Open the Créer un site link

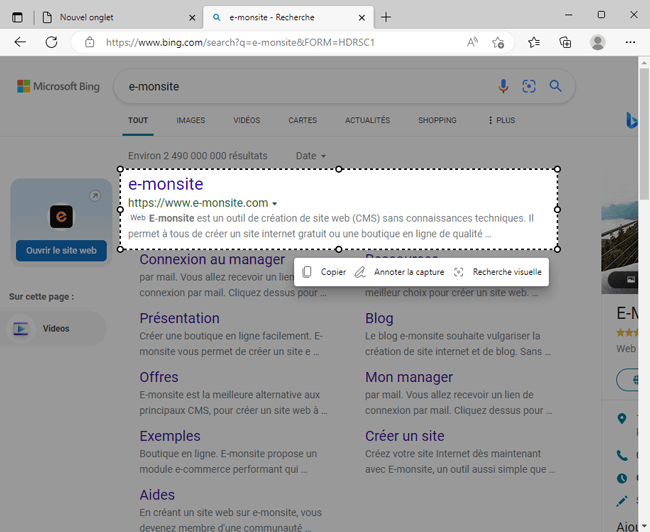[x=405, y=436]
